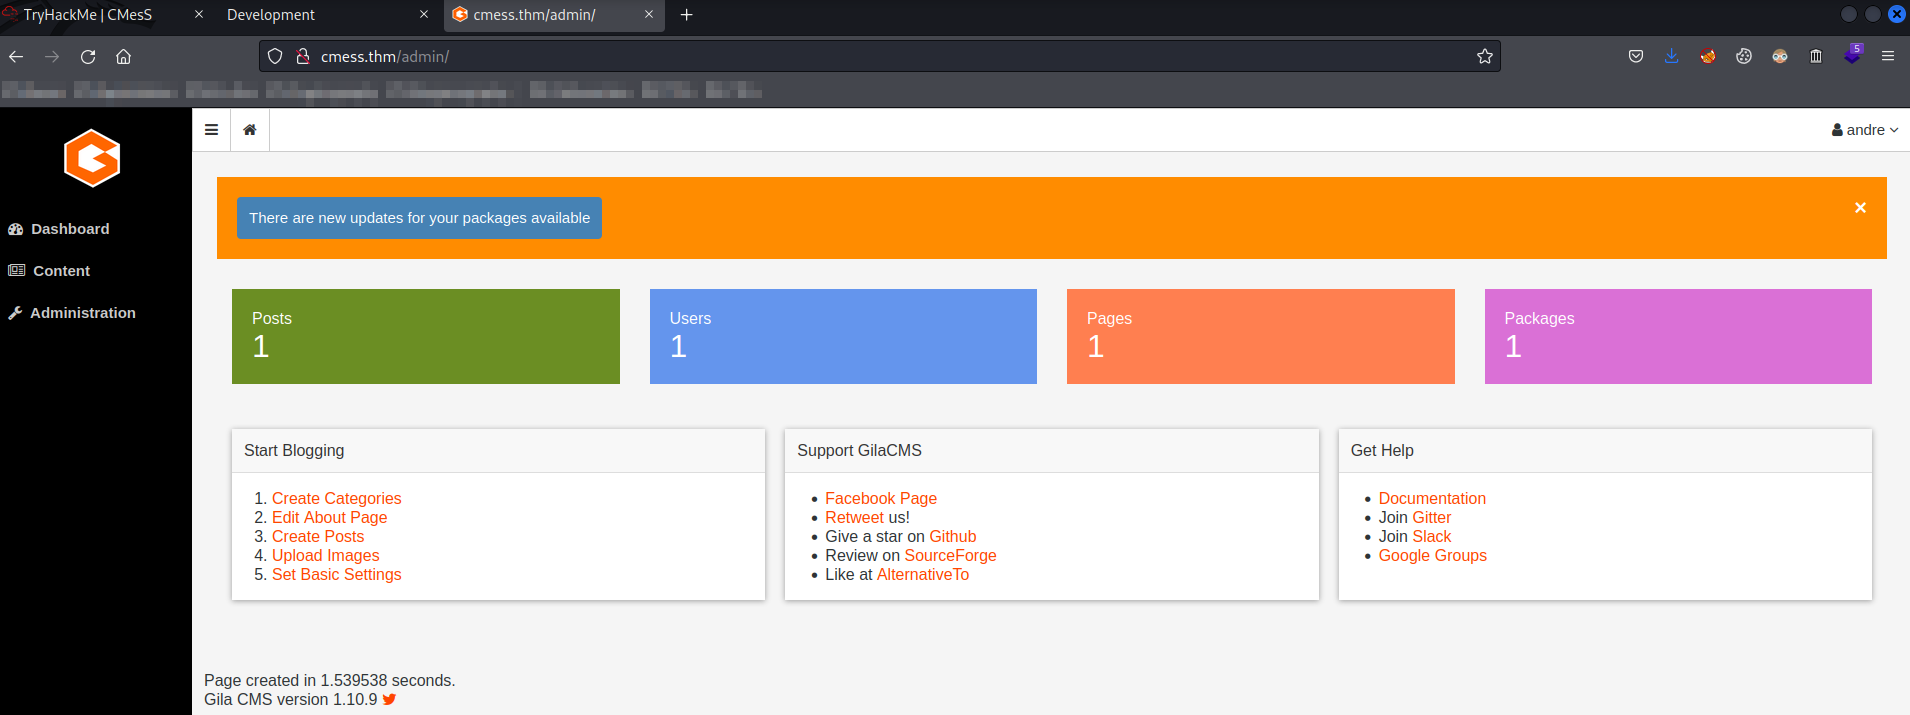Screen dimensions: 1910x715
Task: Open the purple extension with badge 5
Action: [1852, 55]
